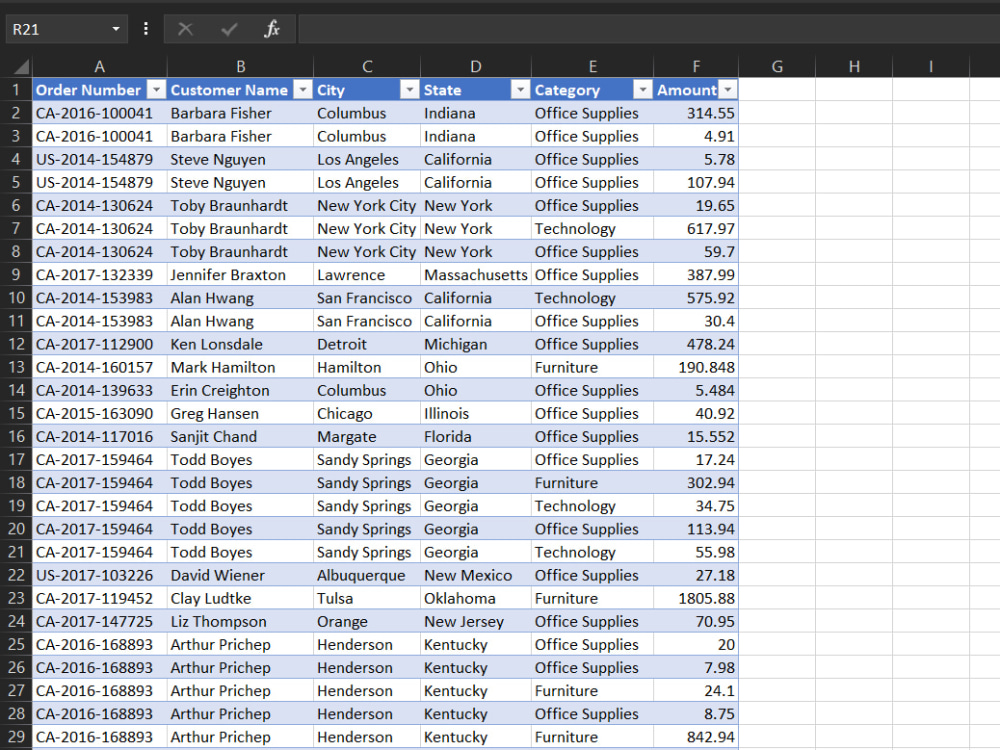The height and width of the screenshot is (750, 1000).
Task: Select row 23 by its row number
Action: point(14,598)
